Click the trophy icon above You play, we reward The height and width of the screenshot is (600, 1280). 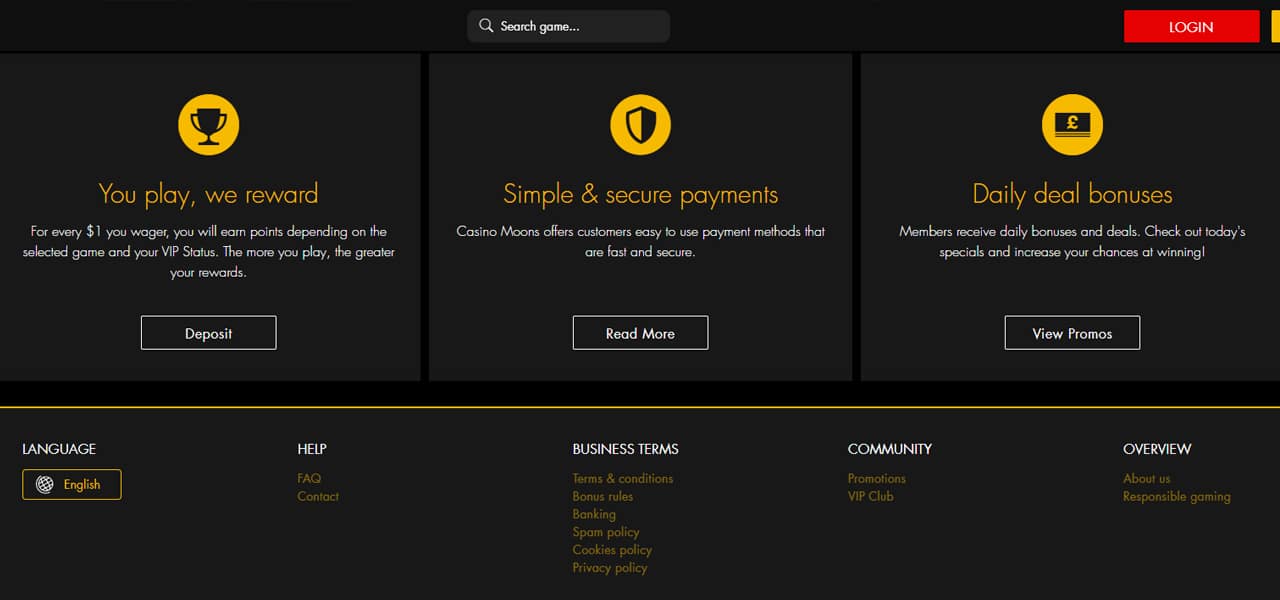208,125
